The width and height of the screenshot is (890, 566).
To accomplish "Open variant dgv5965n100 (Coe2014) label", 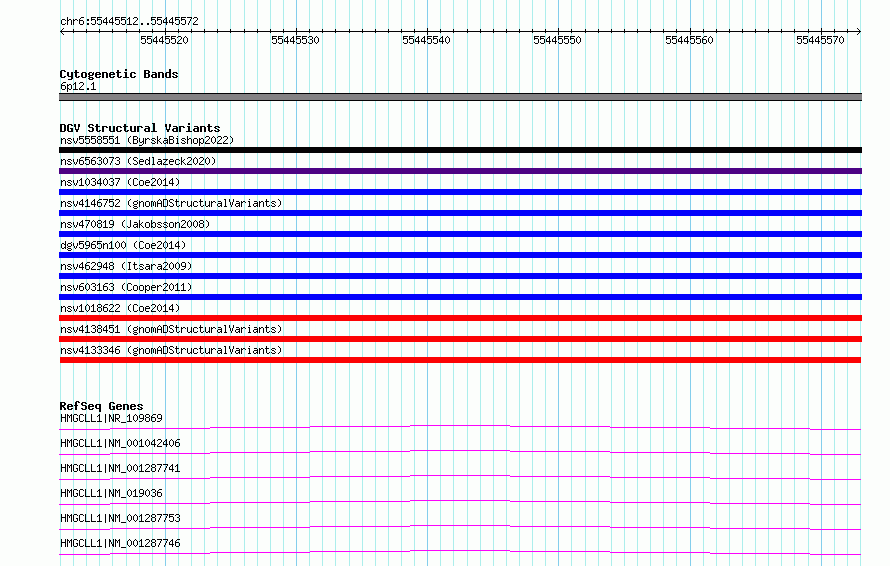I will click(x=123, y=245).
